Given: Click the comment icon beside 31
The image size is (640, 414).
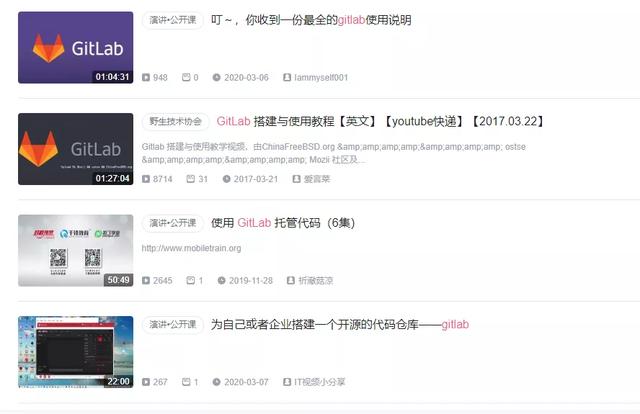Looking at the screenshot, I should (x=191, y=179).
